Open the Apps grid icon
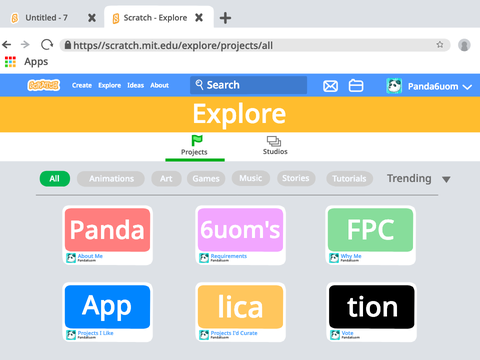The height and width of the screenshot is (360, 480). (10, 62)
